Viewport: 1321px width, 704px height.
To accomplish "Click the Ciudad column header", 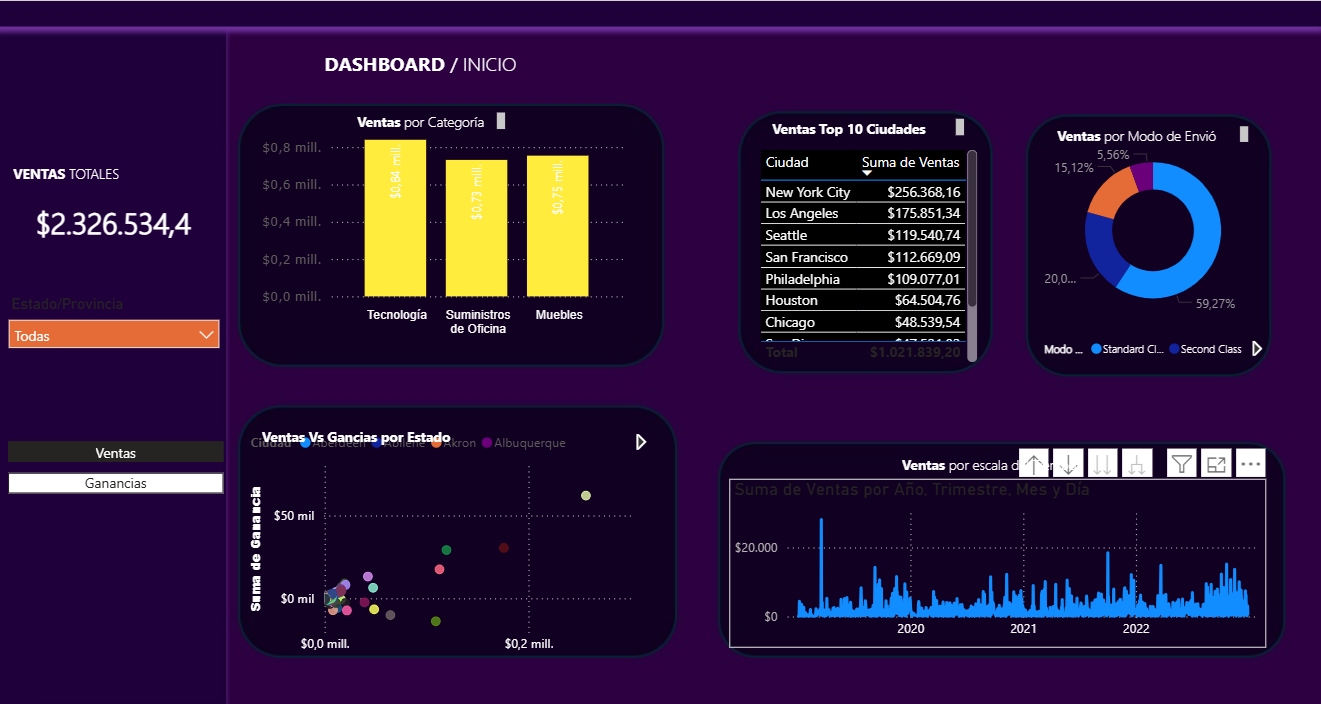I will [787, 162].
